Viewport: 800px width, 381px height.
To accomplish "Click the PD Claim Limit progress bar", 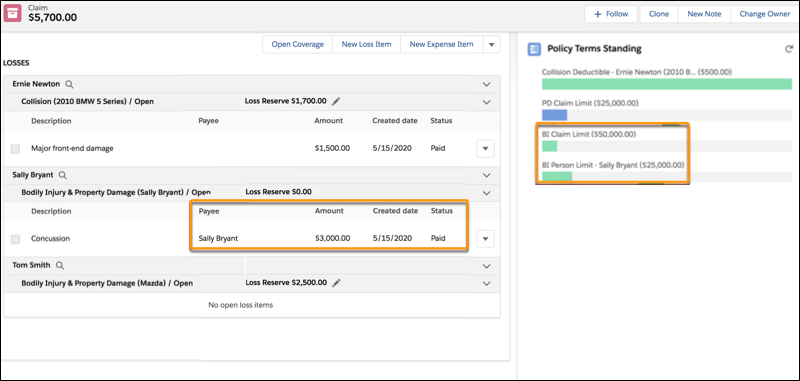I will [x=666, y=115].
